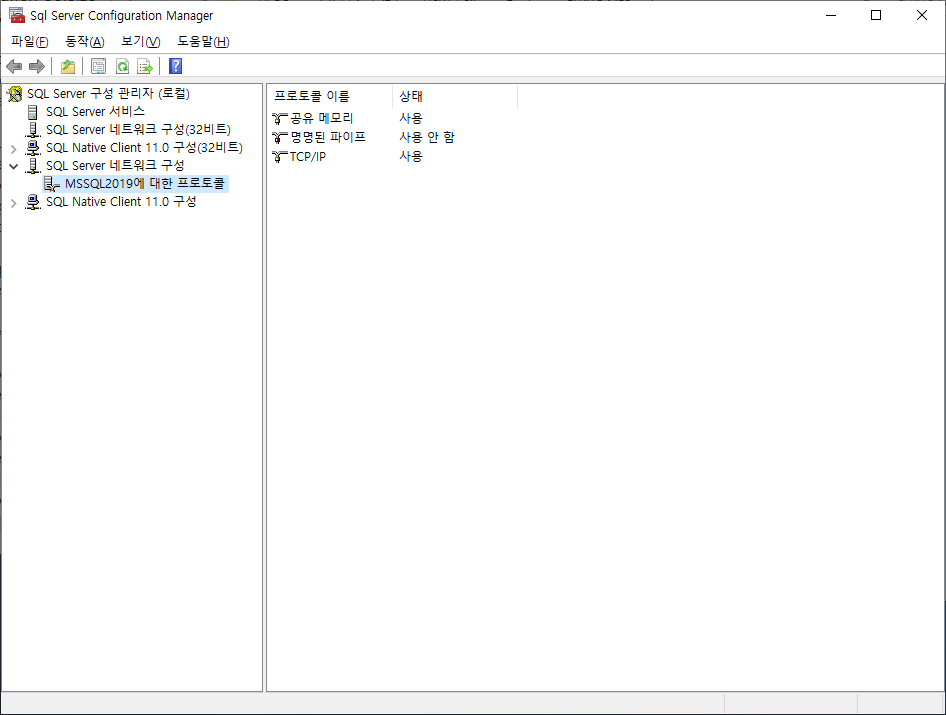Open the Properties toolbar icon

click(98, 66)
